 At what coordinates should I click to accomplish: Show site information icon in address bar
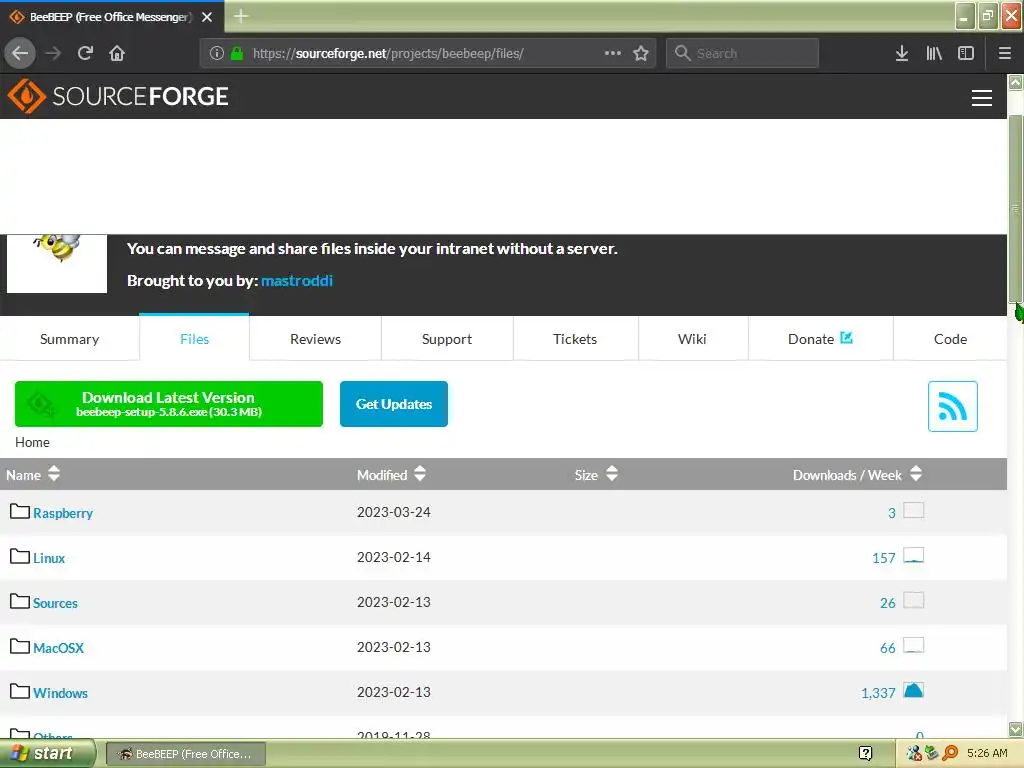217,53
